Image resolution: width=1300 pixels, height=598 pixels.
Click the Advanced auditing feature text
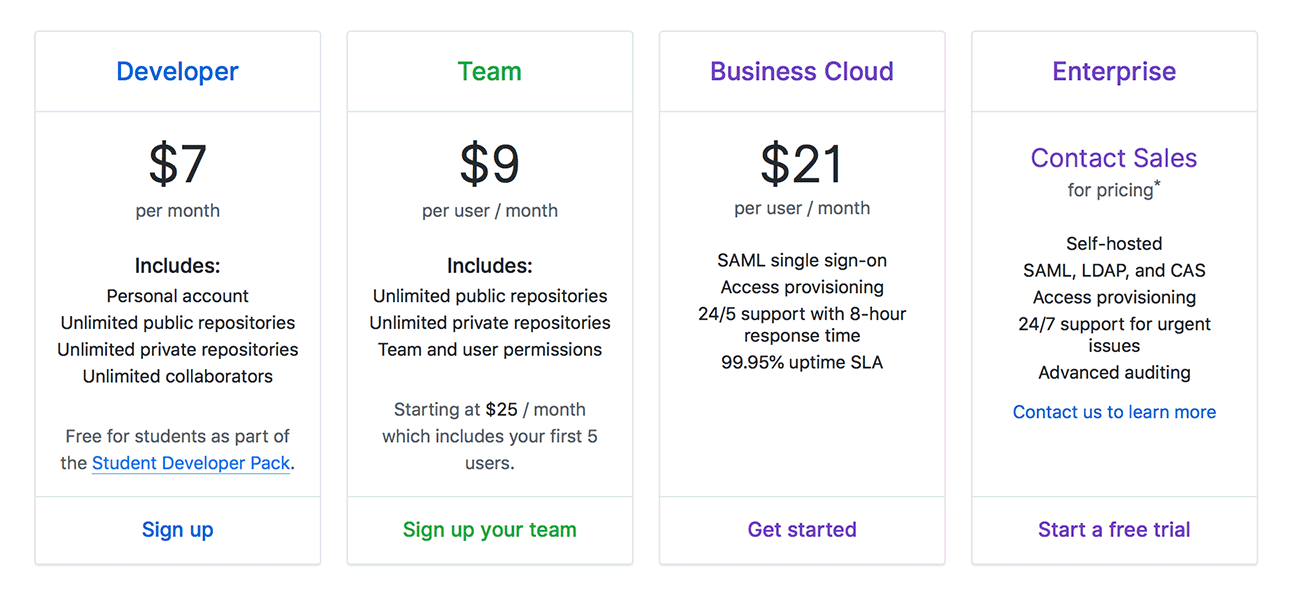pyautogui.click(x=1114, y=372)
